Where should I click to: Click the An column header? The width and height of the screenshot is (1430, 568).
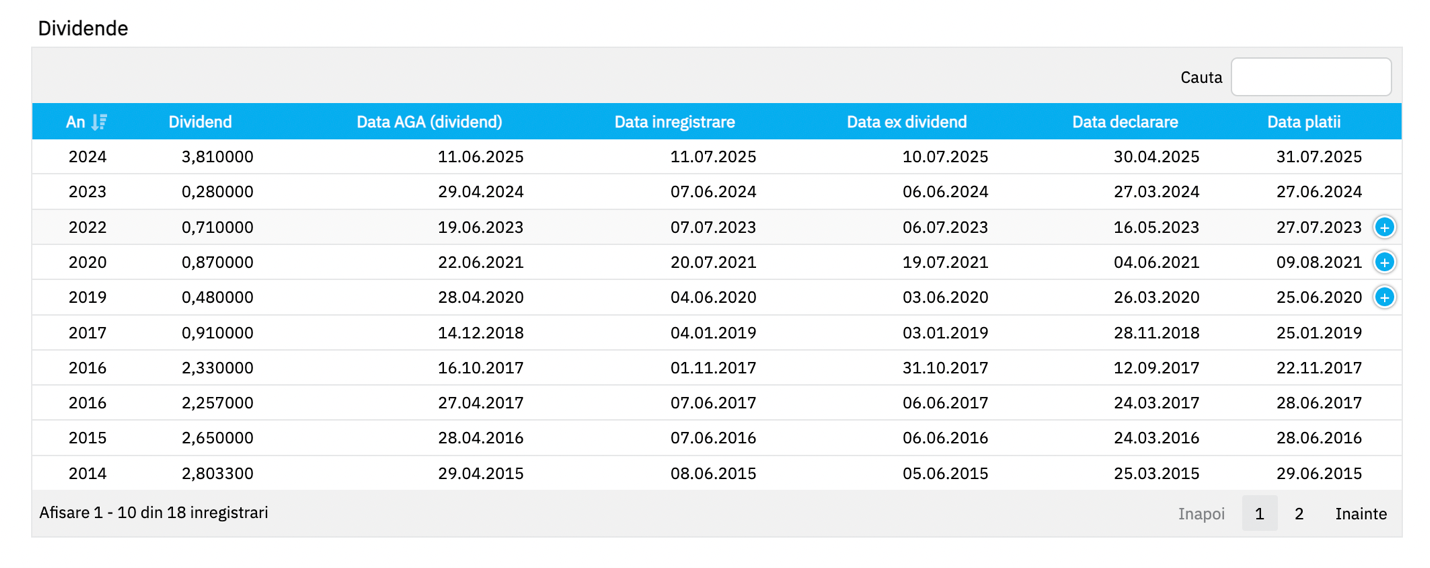coord(76,122)
